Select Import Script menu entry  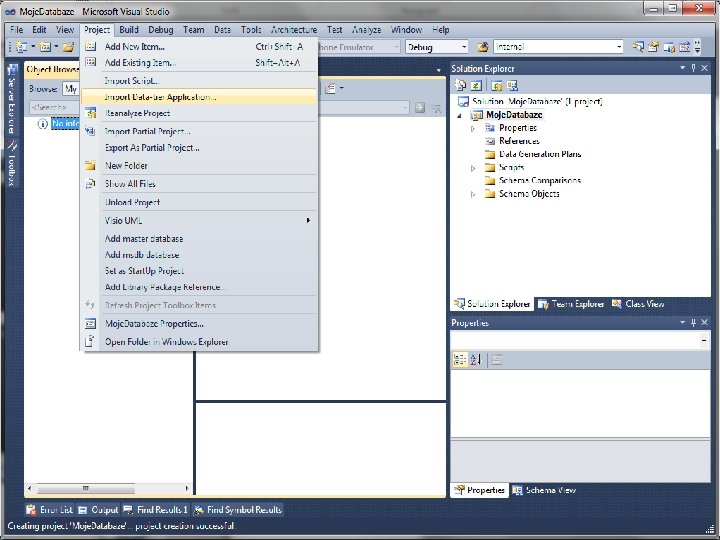tap(199, 80)
